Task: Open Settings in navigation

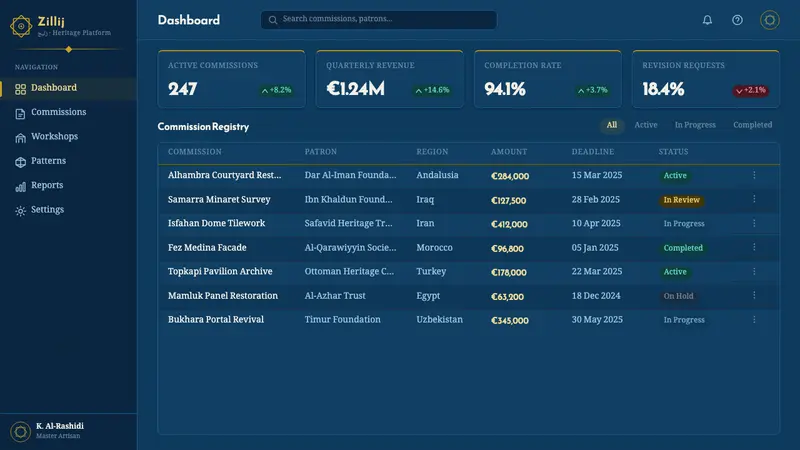Action: 68,210
